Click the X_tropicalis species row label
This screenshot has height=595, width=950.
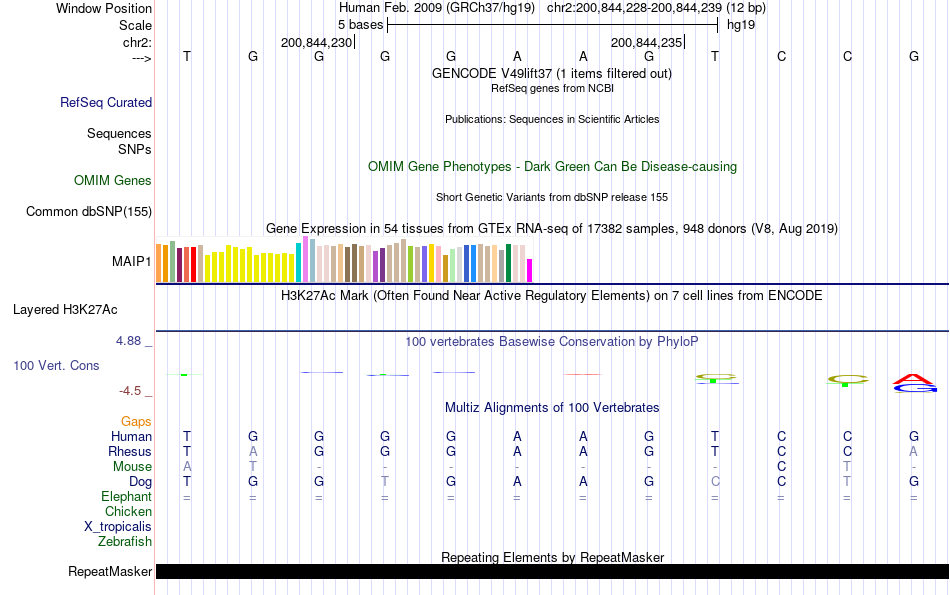coord(118,527)
